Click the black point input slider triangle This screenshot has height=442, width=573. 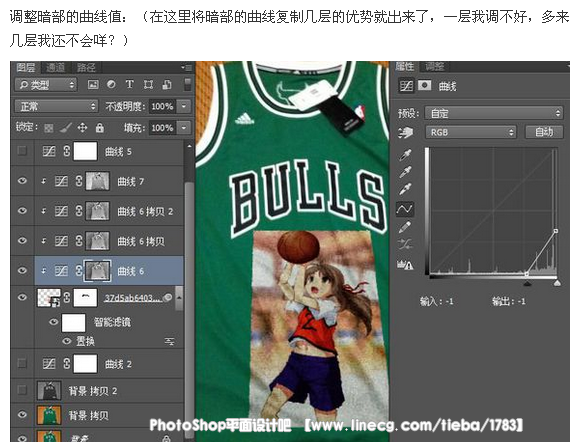click(527, 283)
